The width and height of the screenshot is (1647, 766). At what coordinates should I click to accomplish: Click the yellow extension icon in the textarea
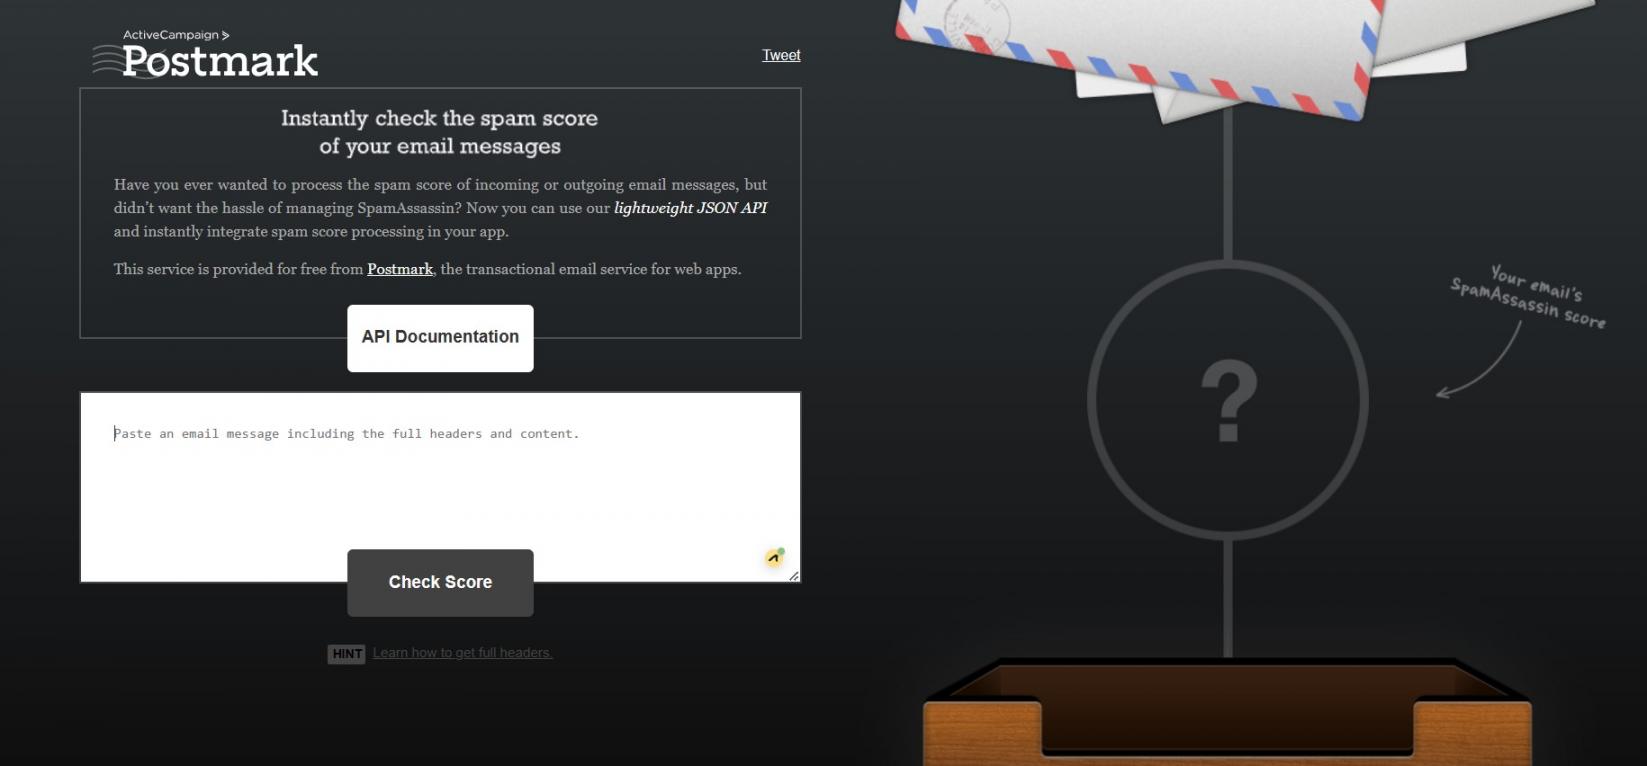pyautogui.click(x=774, y=557)
